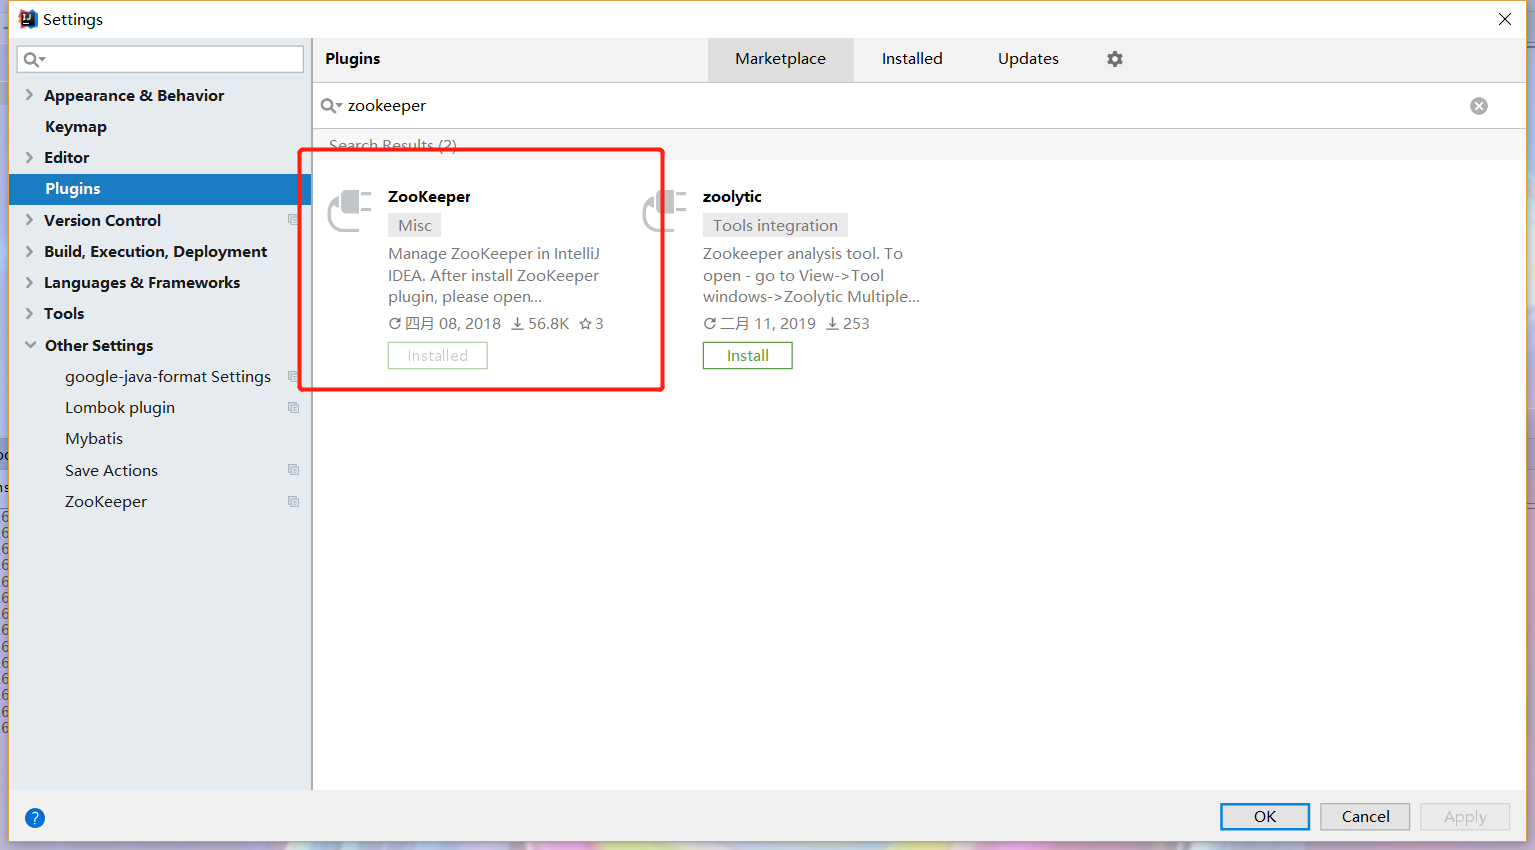Click project-level icon beside Version Control
The height and width of the screenshot is (850, 1535).
(293, 220)
